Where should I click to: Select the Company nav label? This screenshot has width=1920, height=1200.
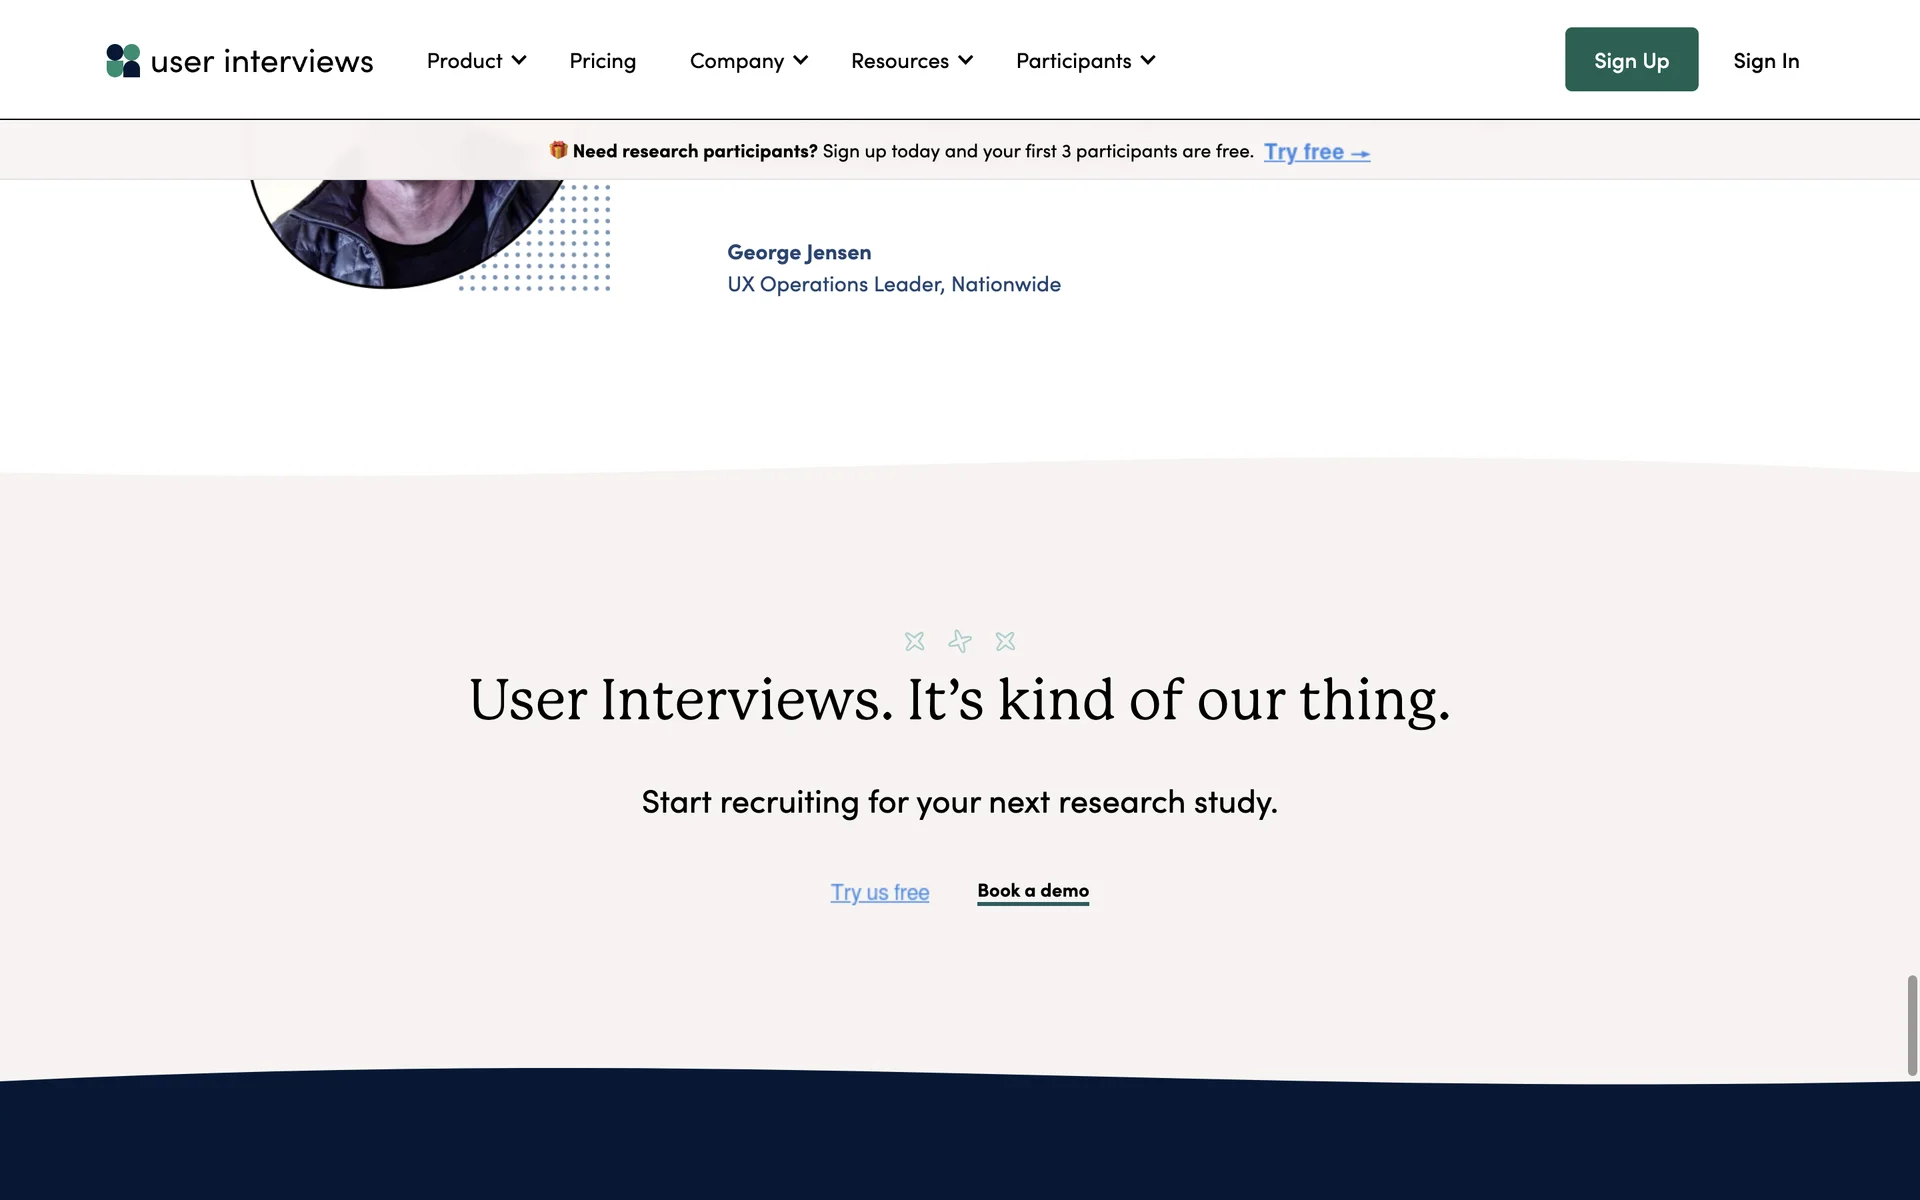[x=736, y=61]
